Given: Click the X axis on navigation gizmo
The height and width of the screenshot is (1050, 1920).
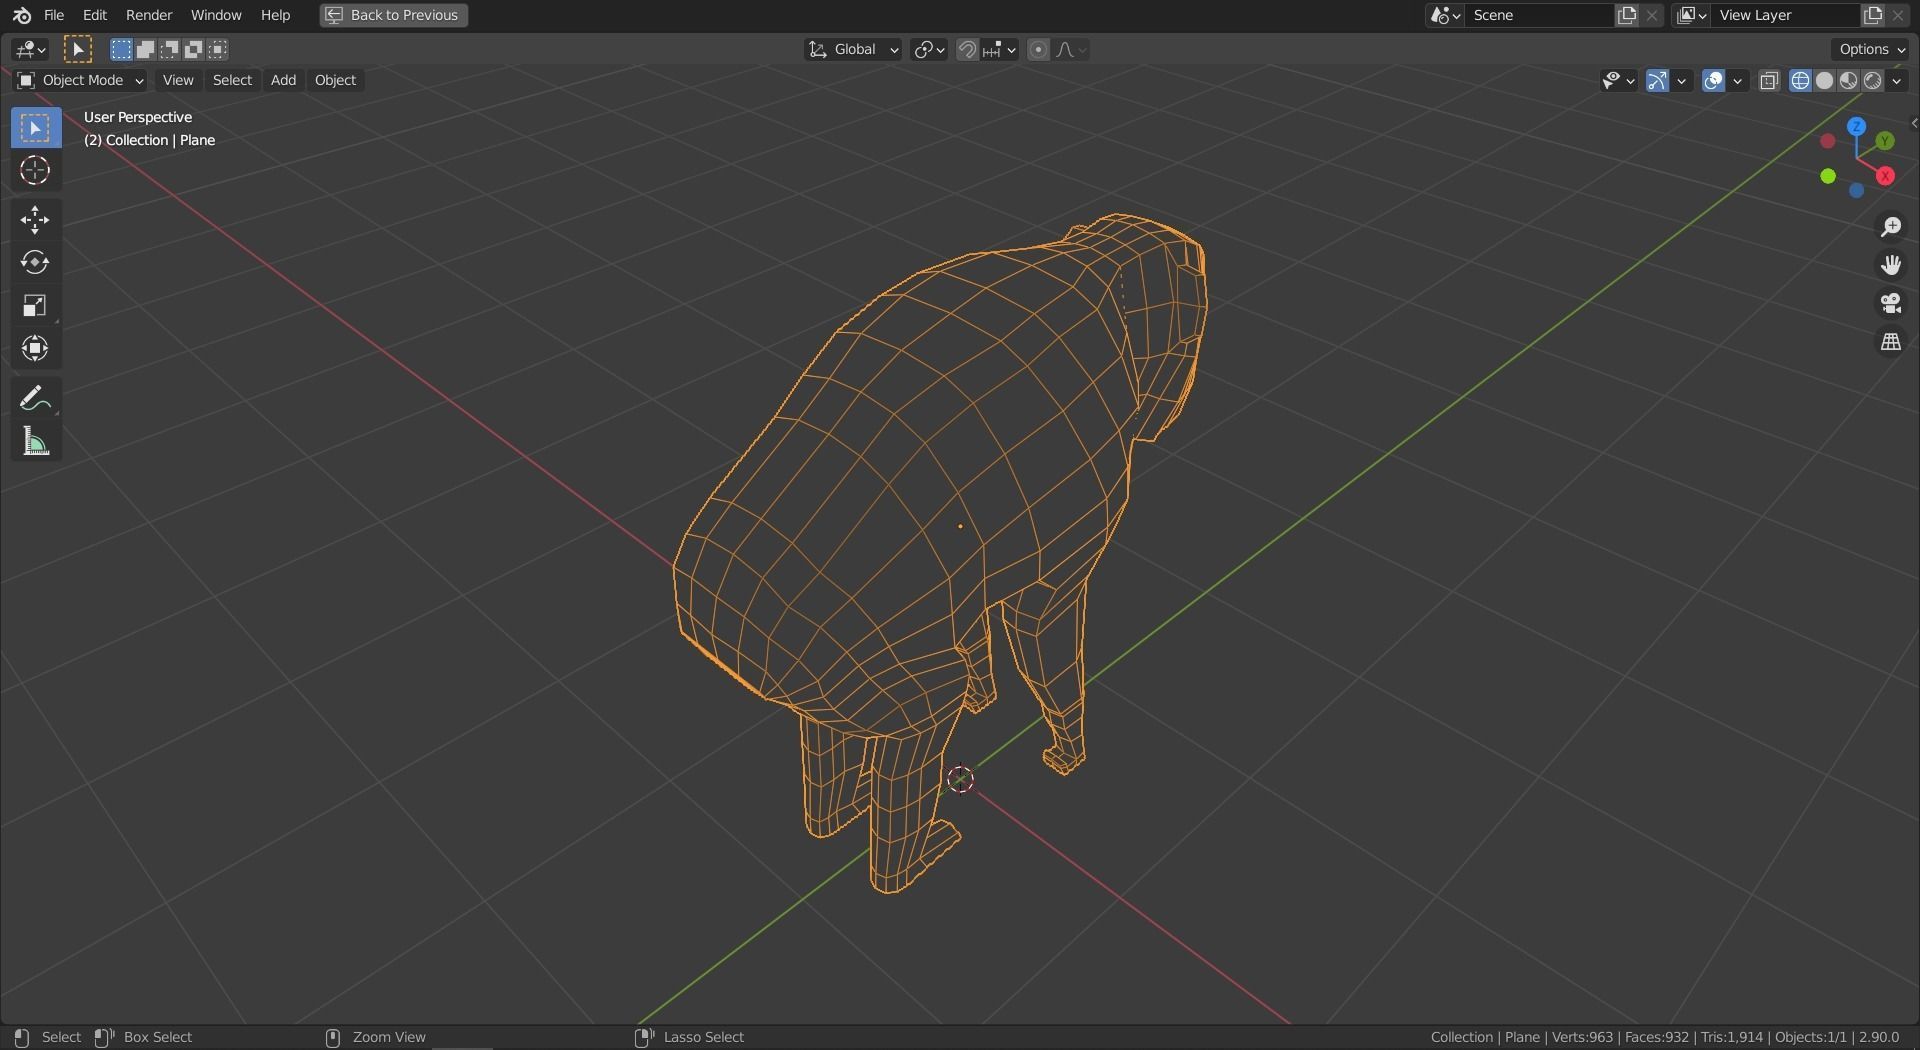Looking at the screenshot, I should coord(1886,176).
